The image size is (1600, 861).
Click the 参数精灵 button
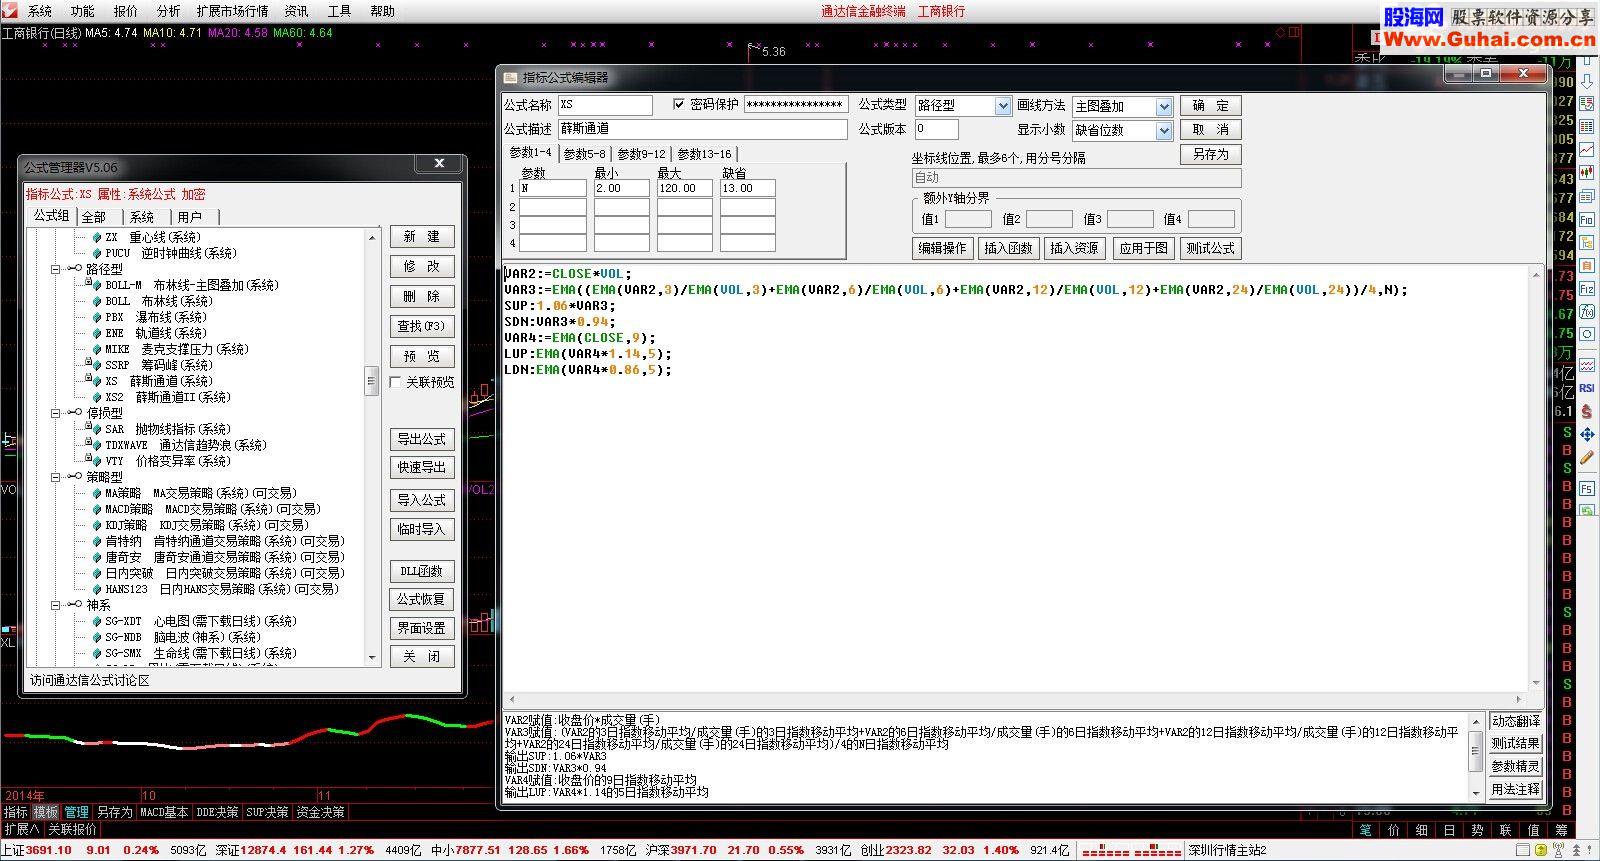1515,766
